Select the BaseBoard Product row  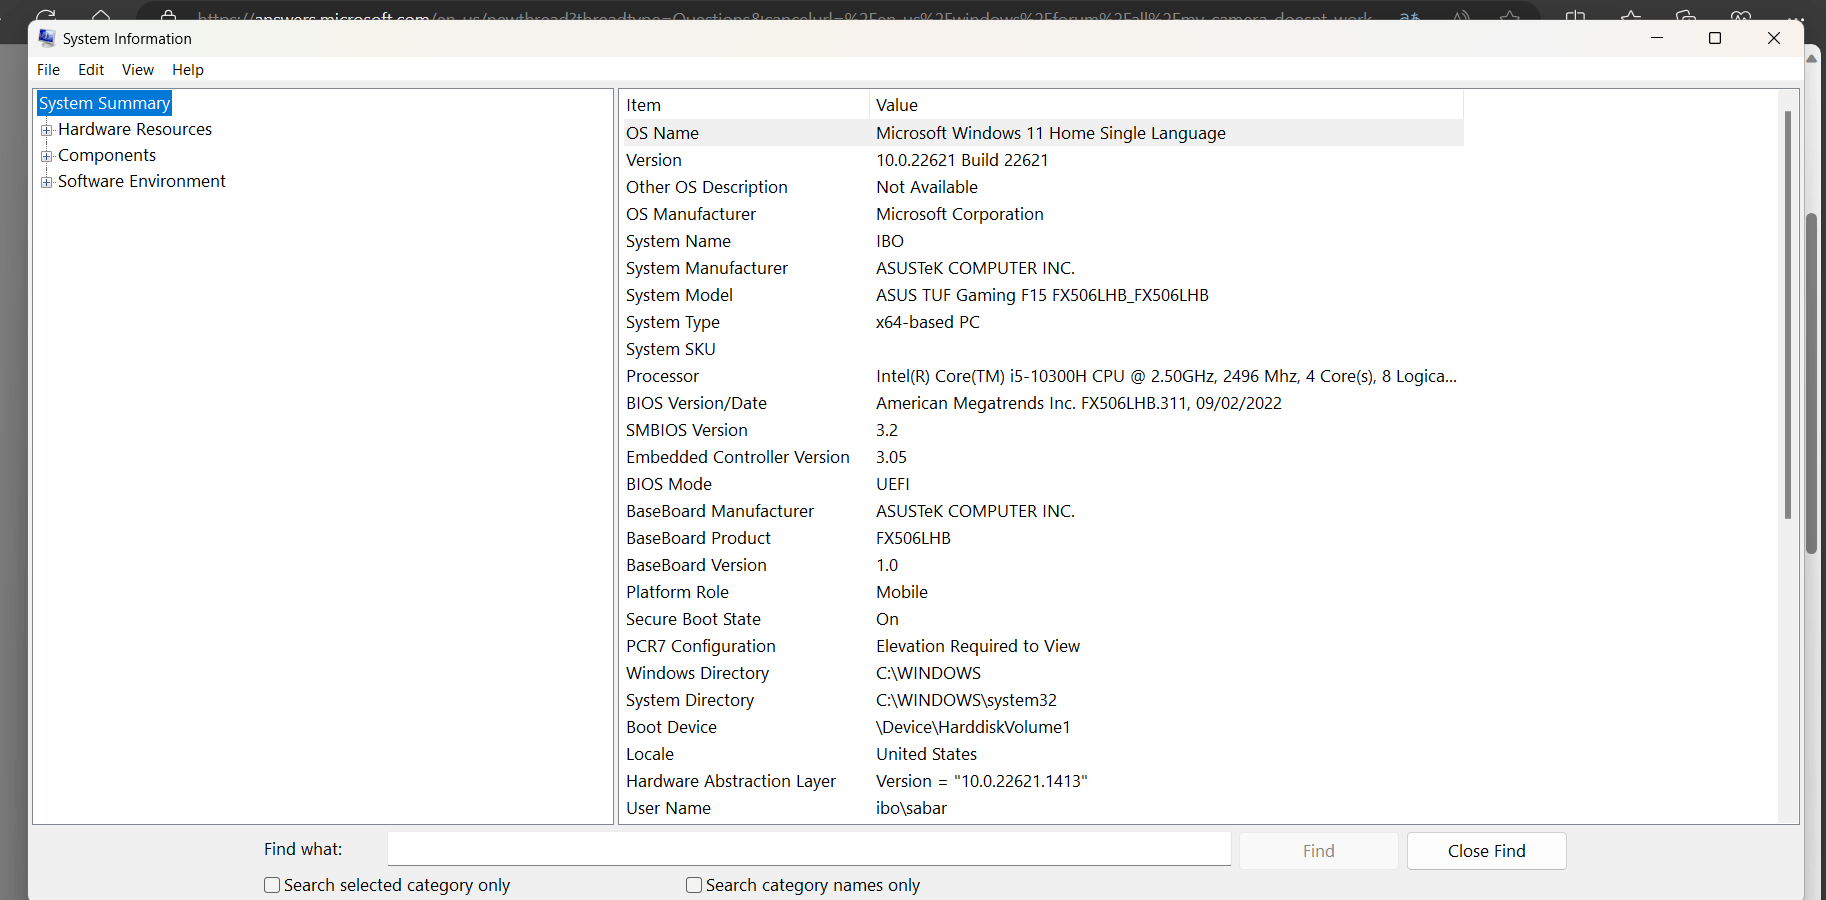tap(1043, 538)
